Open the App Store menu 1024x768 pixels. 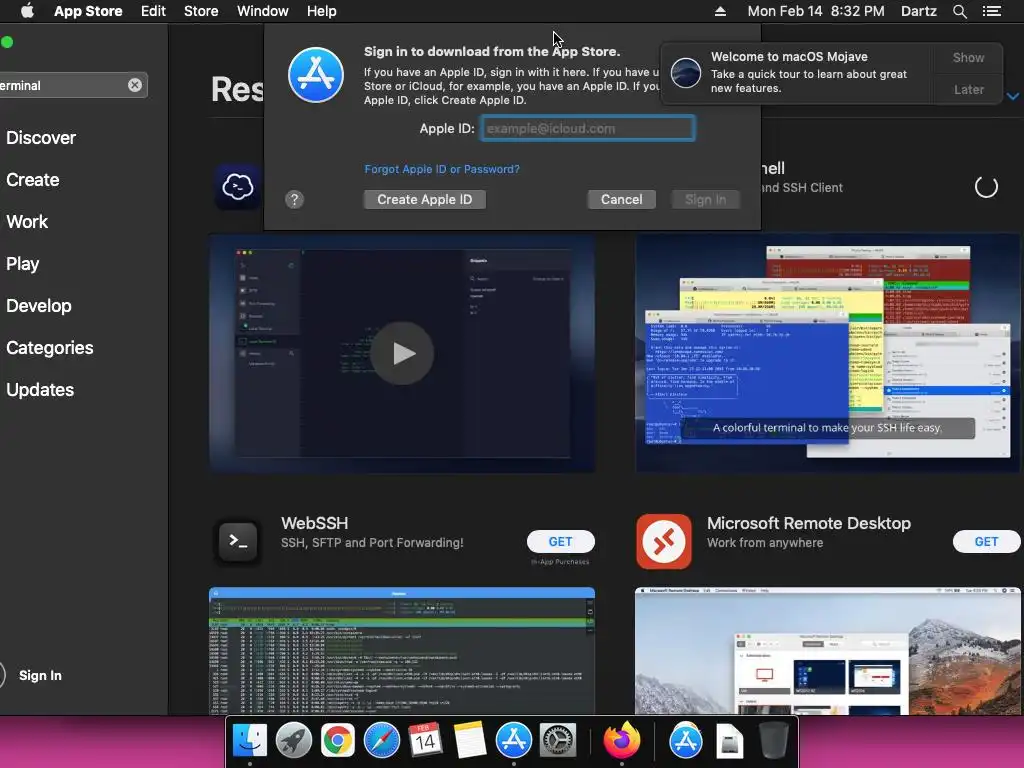point(88,11)
